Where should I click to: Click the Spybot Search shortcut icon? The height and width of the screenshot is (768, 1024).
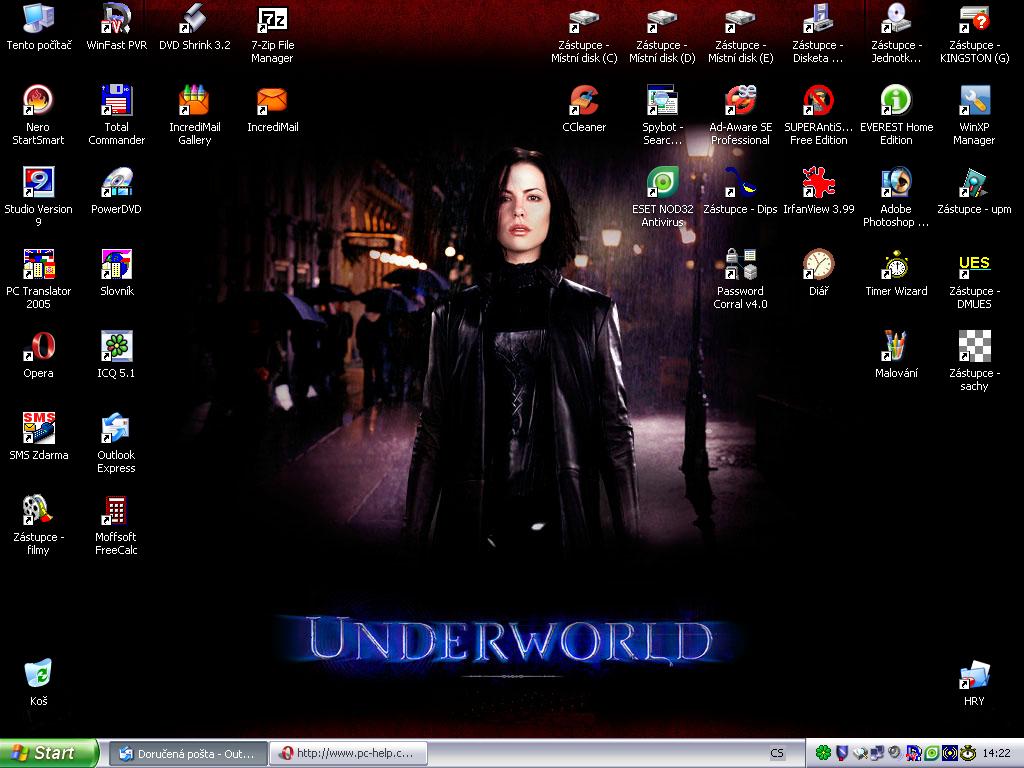[x=662, y=101]
